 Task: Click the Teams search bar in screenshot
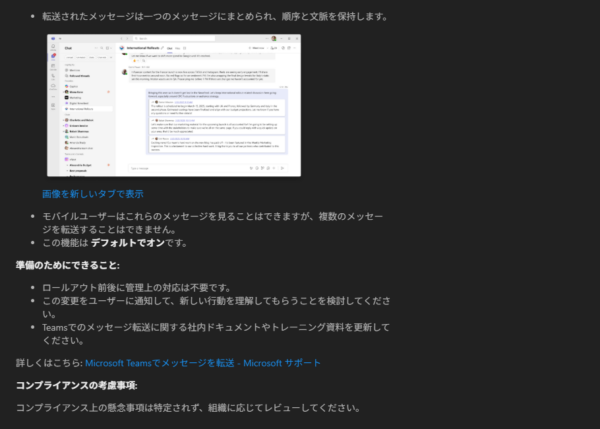coord(190,39)
